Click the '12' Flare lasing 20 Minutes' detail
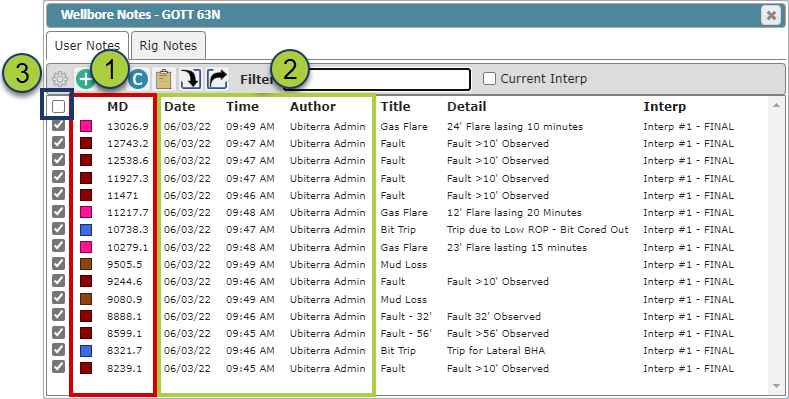Viewport: 789px width, 399px height. pos(514,212)
